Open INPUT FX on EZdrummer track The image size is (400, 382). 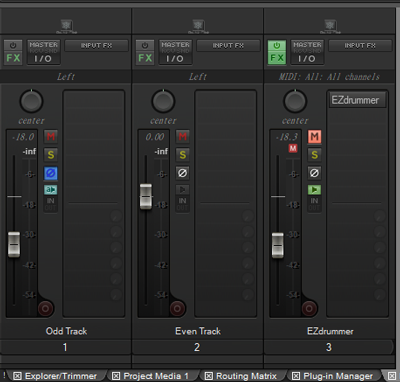[360, 46]
